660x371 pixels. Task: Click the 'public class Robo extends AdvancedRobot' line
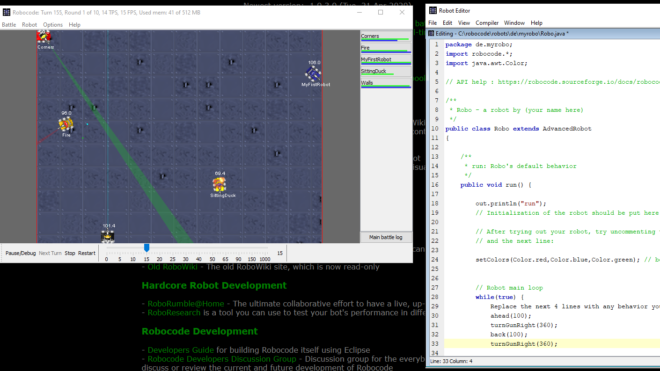(x=518, y=129)
